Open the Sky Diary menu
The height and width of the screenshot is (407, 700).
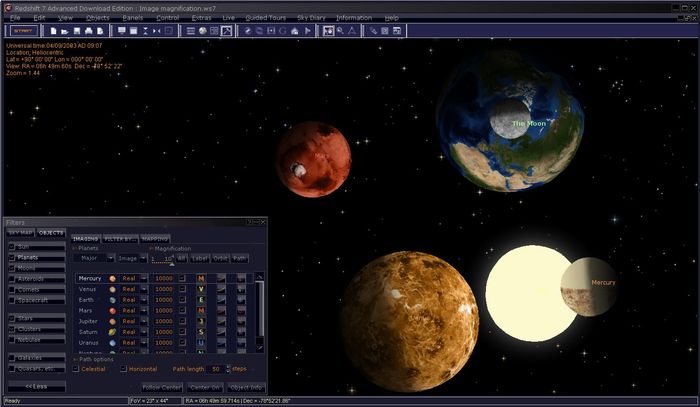click(x=311, y=18)
